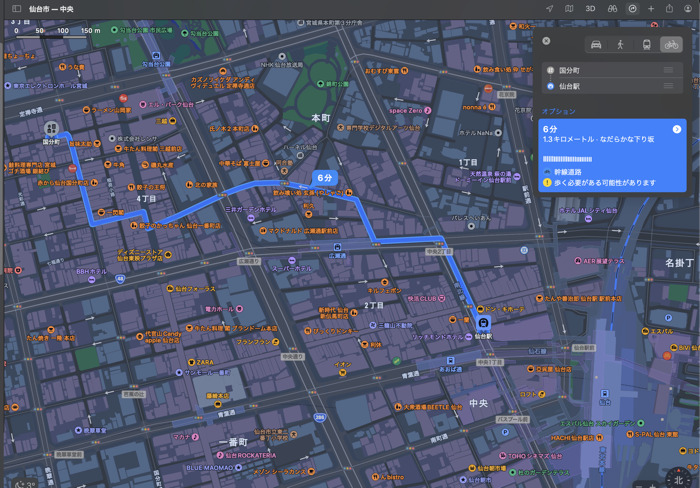Select the 錦町公園 park marker
Image resolution: width=700 pixels, height=488 pixels.
click(320, 84)
